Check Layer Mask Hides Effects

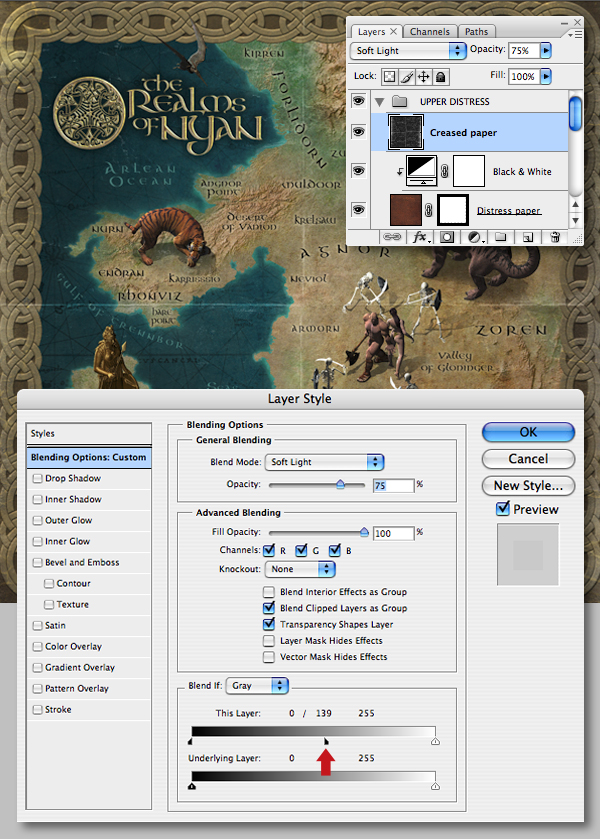(x=269, y=640)
